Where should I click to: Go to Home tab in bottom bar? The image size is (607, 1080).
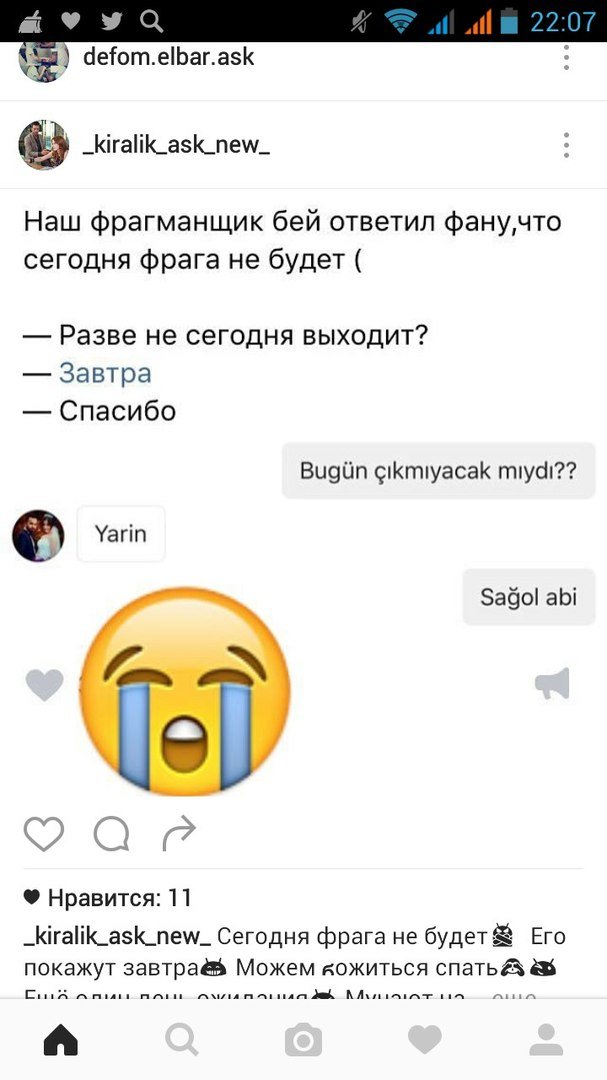[x=61, y=1039]
